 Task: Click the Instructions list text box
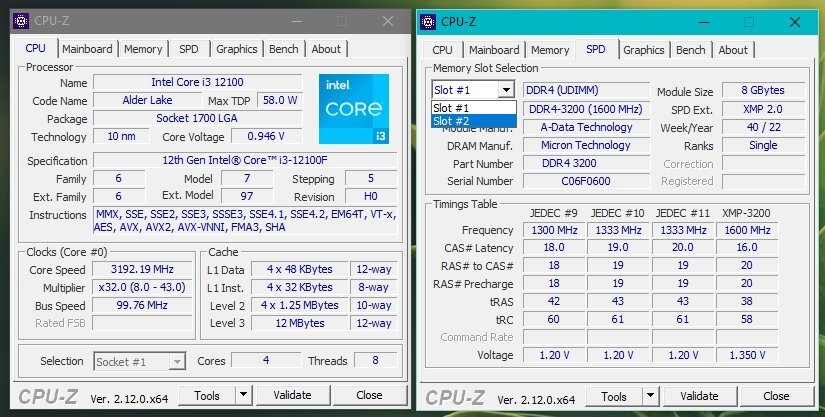coord(245,221)
